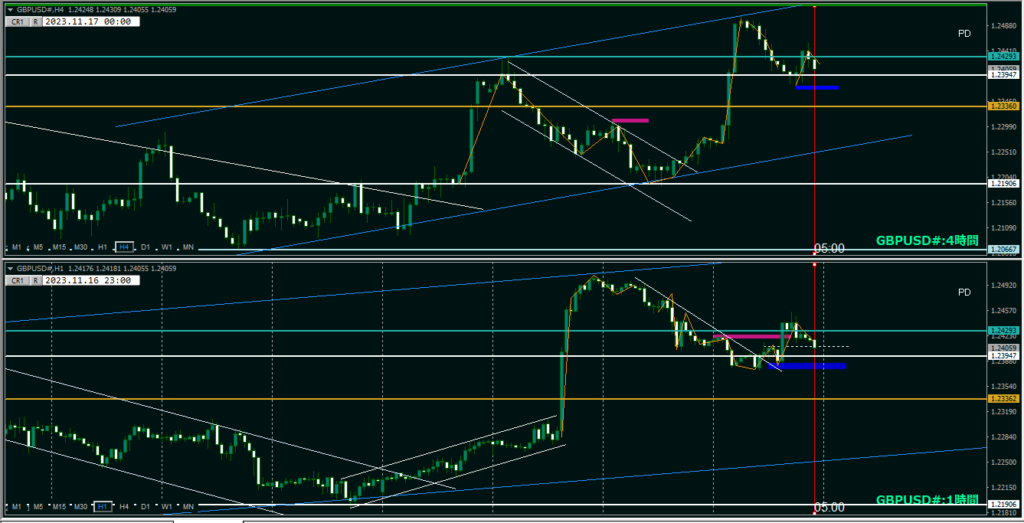Click 1.24293 price tag on upper chart
1024x523 pixels.
pyautogui.click(x=1002, y=57)
